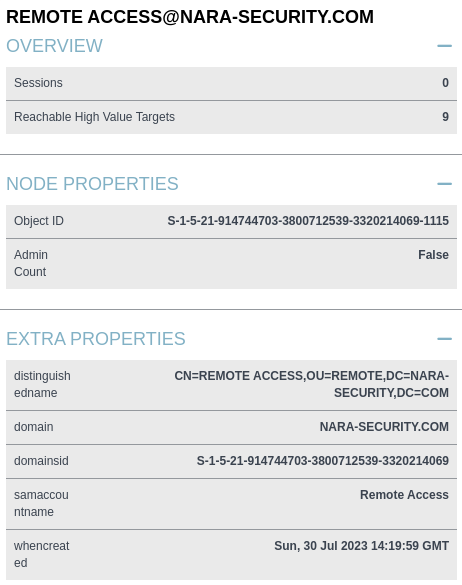Click the Object ID SID value
Screen dimensions: 462x585
click(308, 221)
